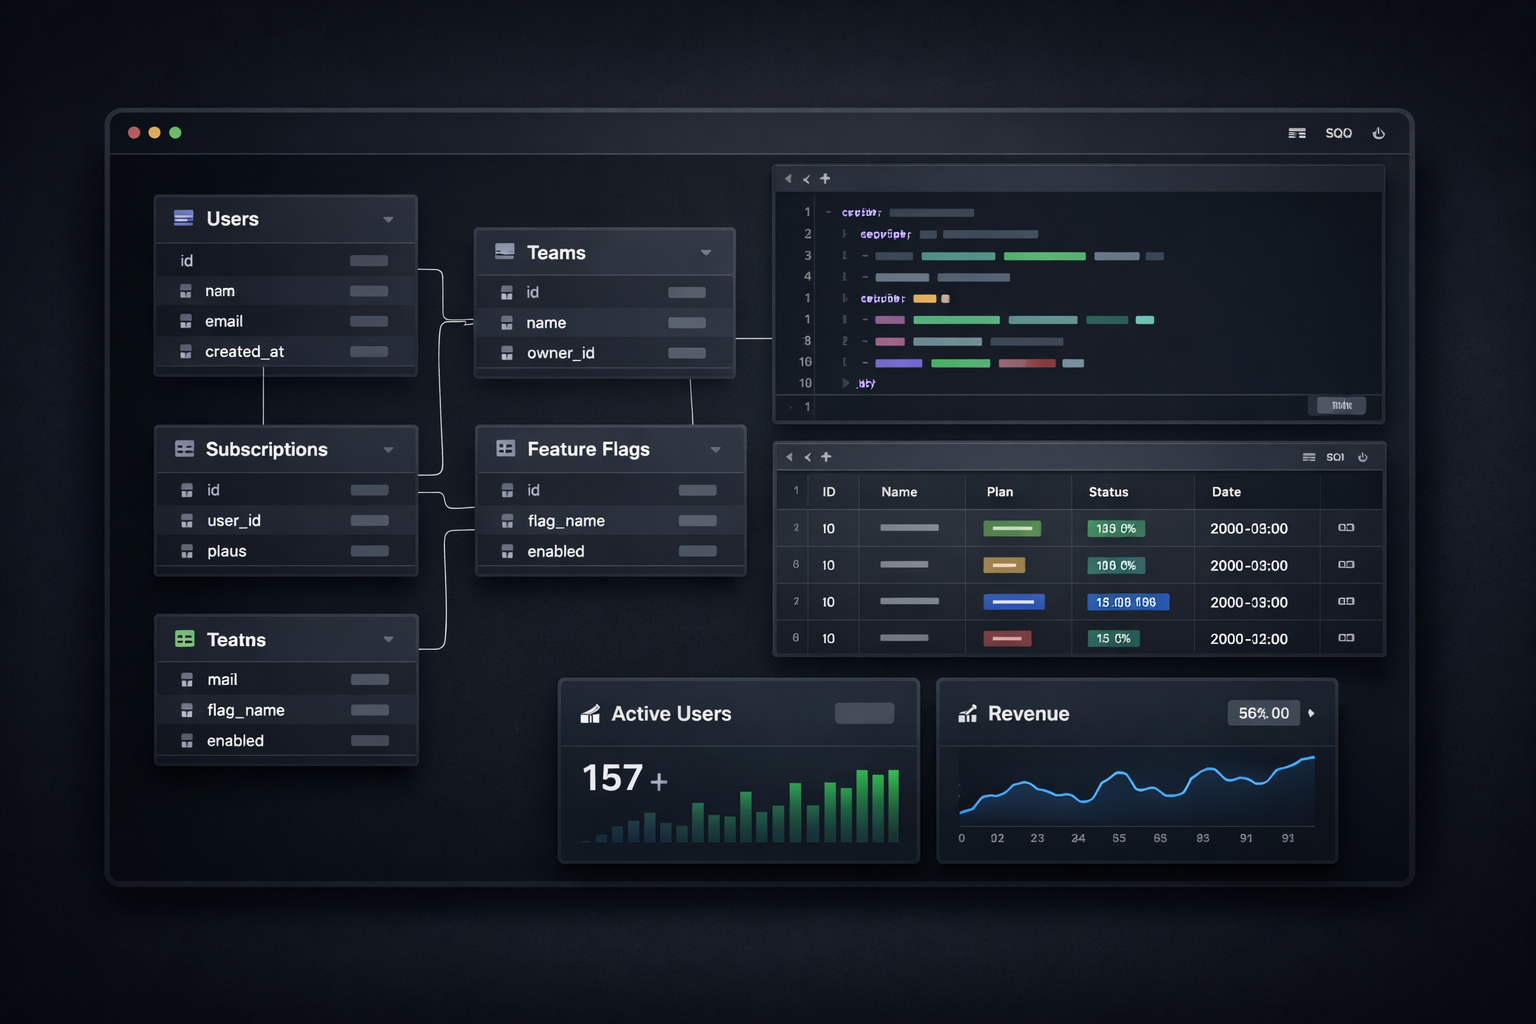Click back arrow in code editor panel
The height and width of the screenshot is (1024, 1536).
click(788, 179)
